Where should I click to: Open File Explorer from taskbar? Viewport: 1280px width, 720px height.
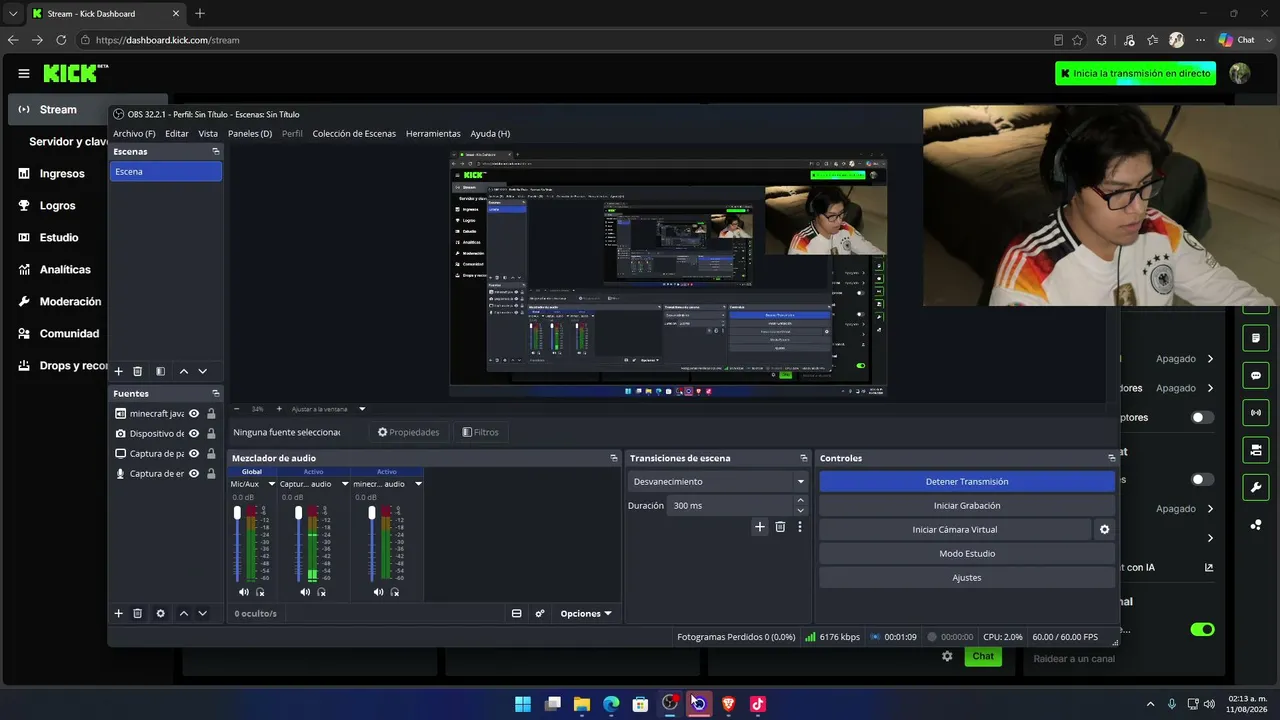(x=582, y=704)
